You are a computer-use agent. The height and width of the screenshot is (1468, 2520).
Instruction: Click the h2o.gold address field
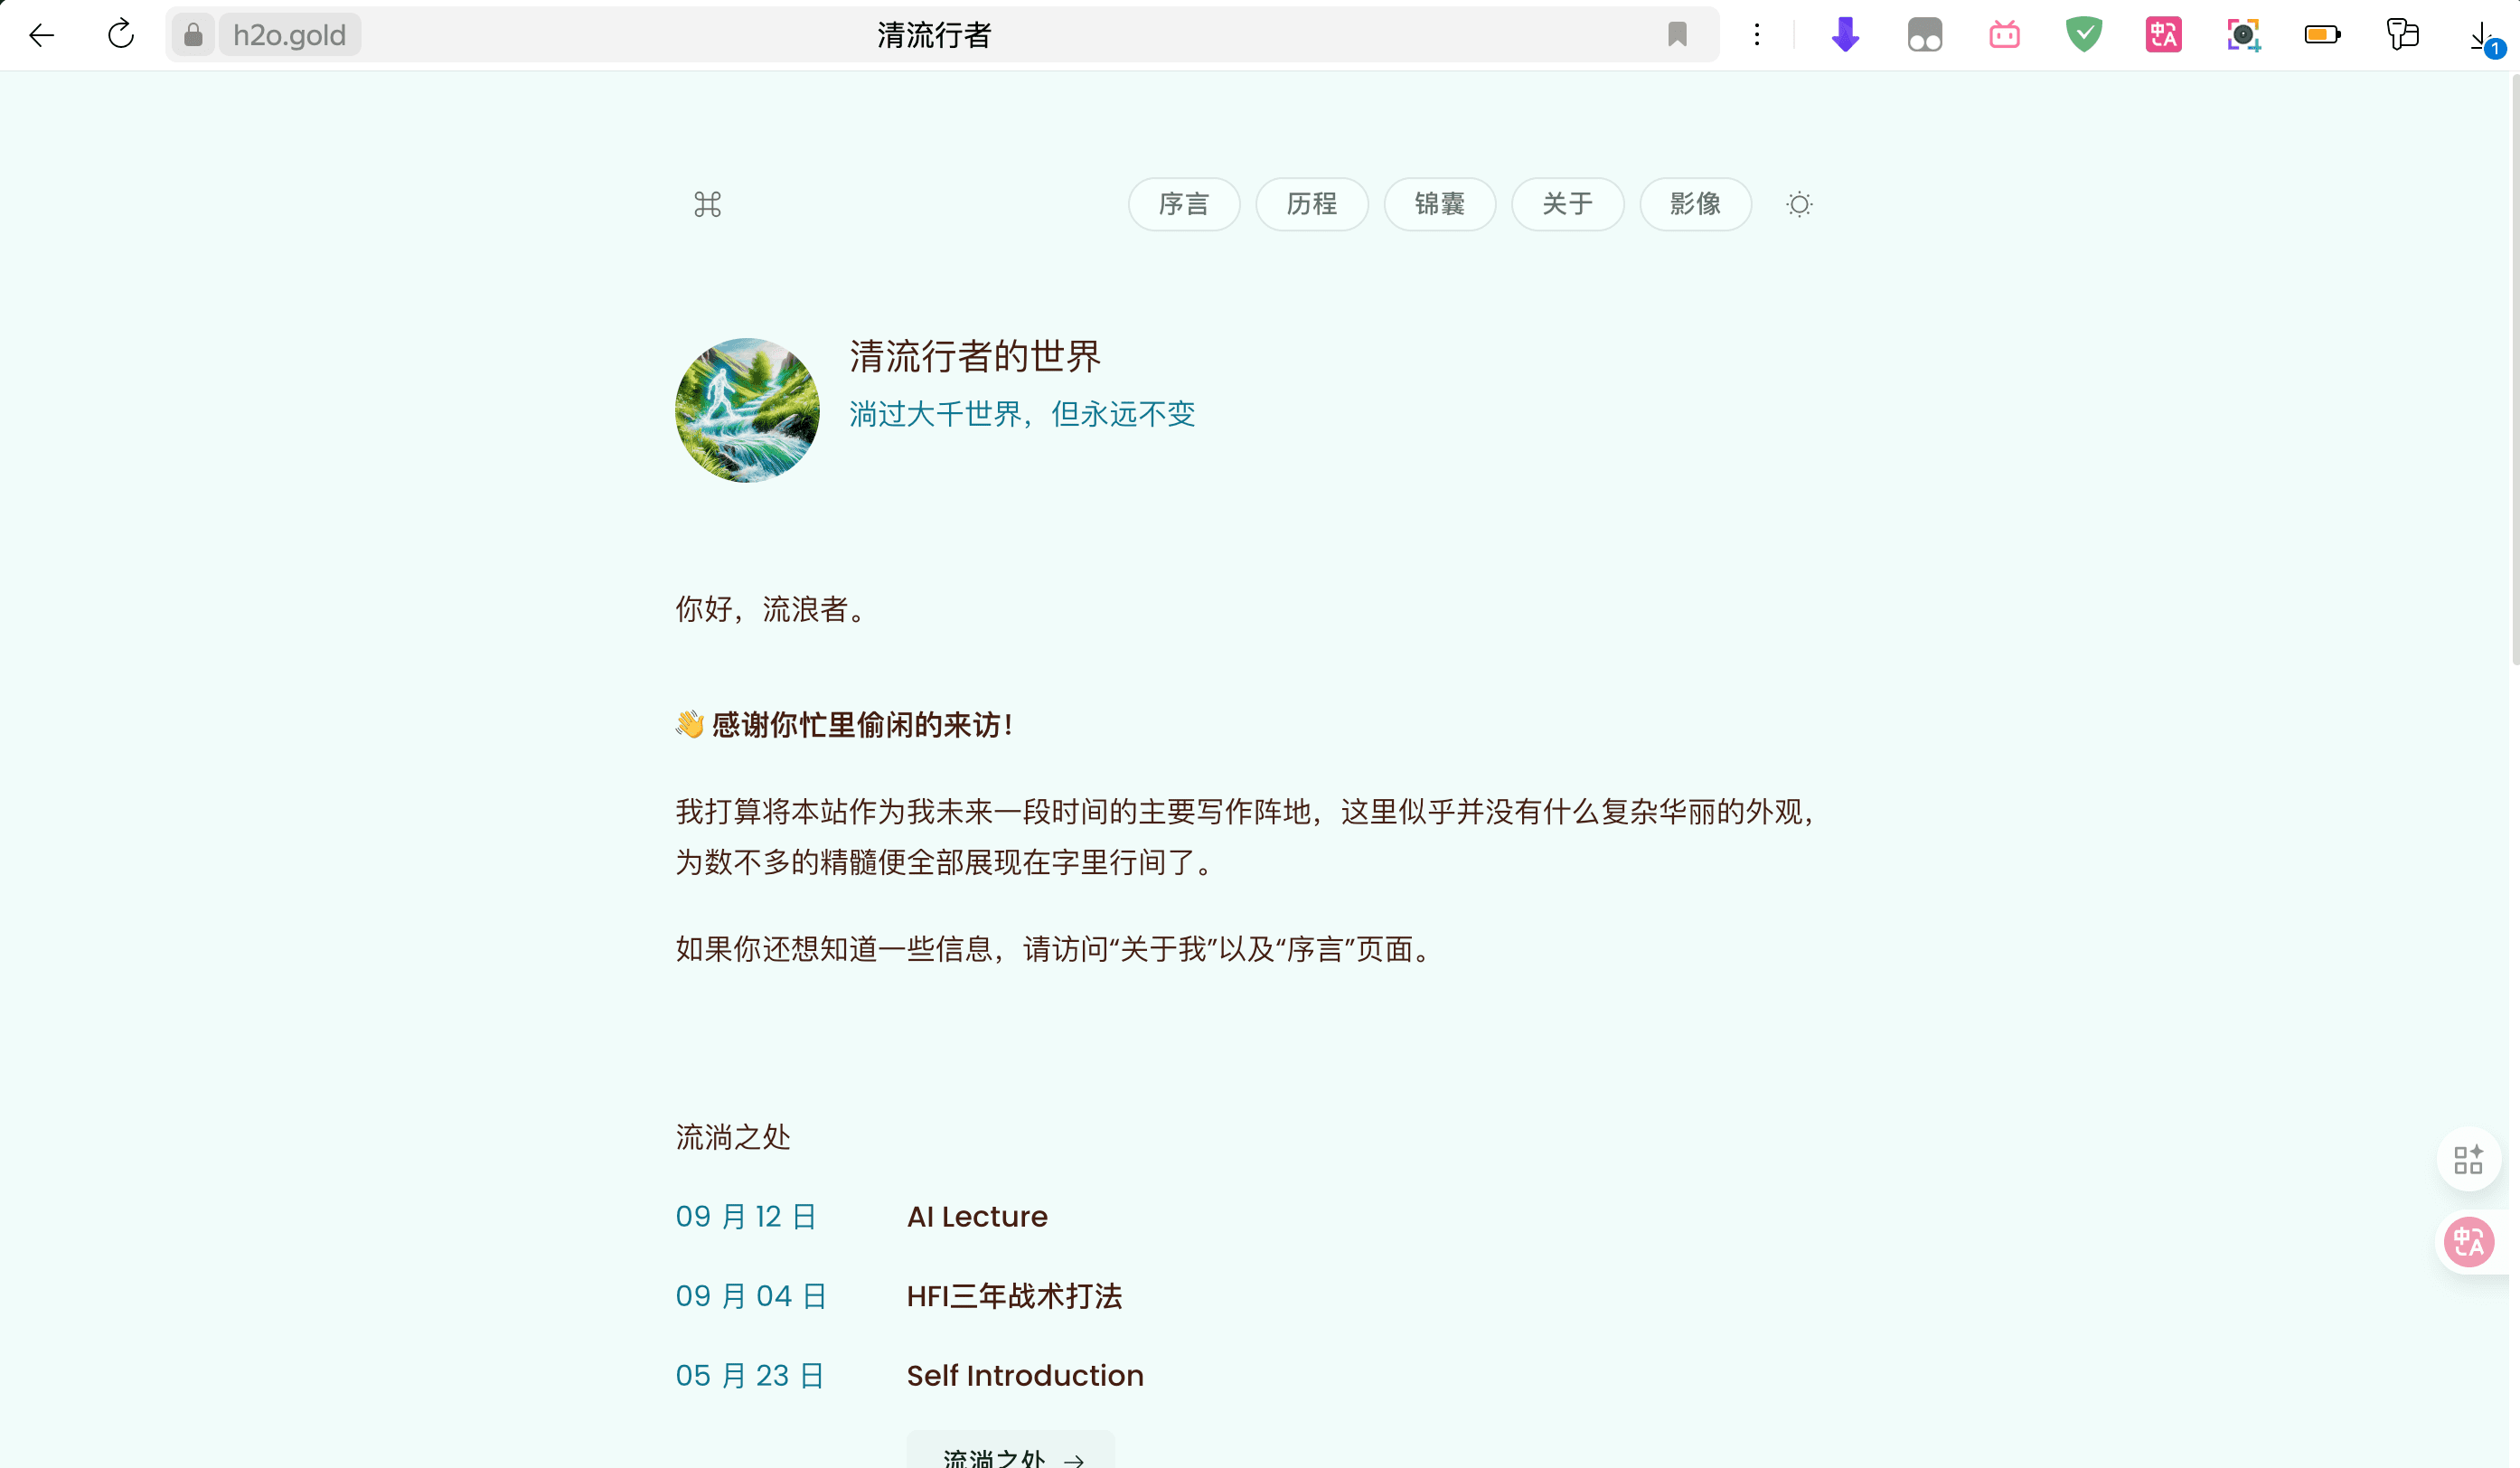[289, 36]
